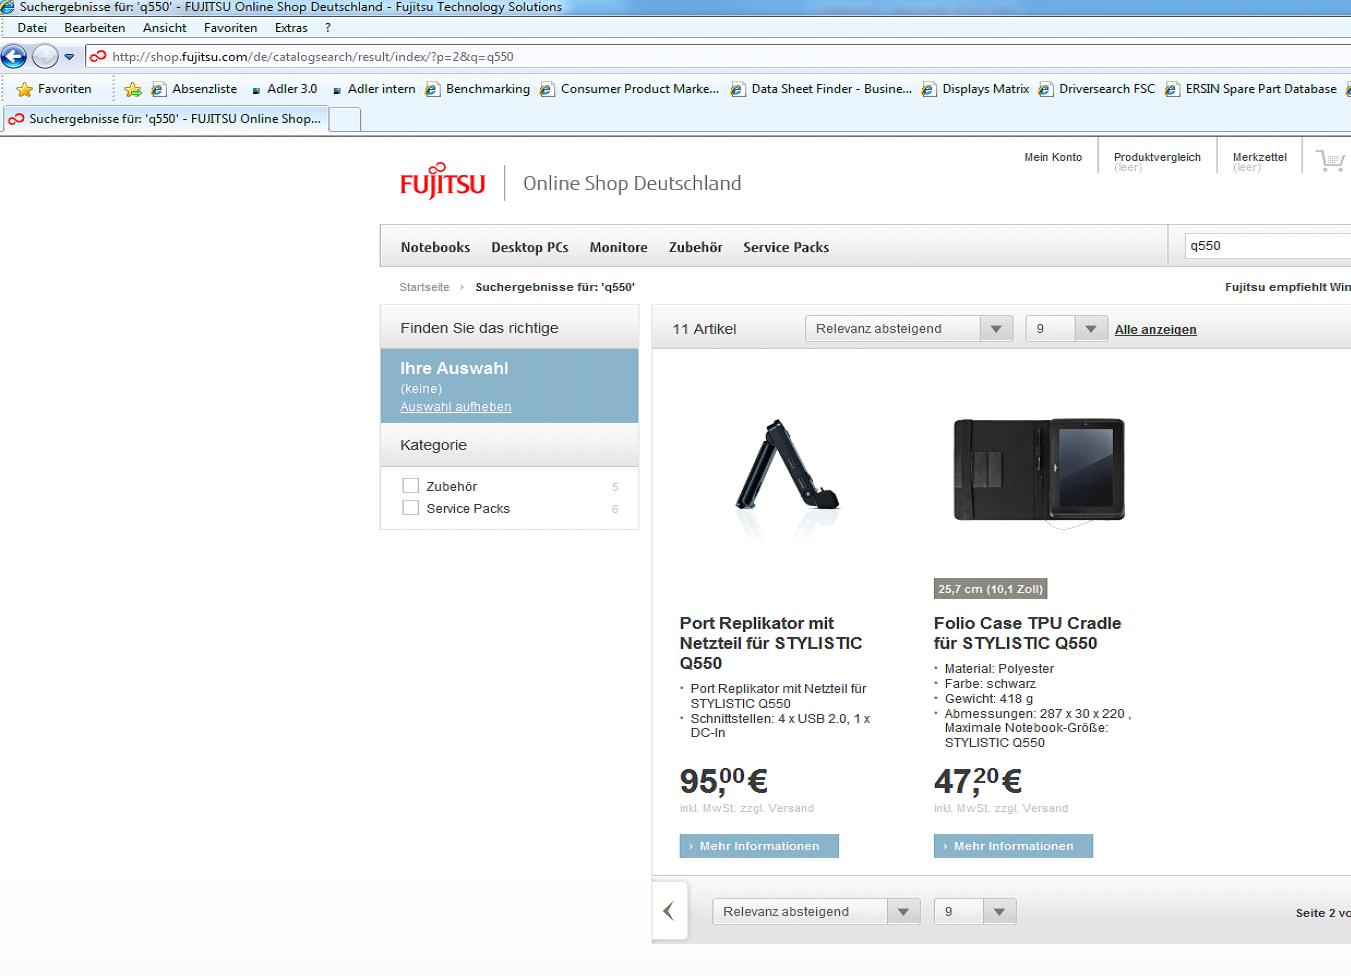
Task: Select the Suchergebnisse browser tab
Action: pyautogui.click(x=165, y=119)
